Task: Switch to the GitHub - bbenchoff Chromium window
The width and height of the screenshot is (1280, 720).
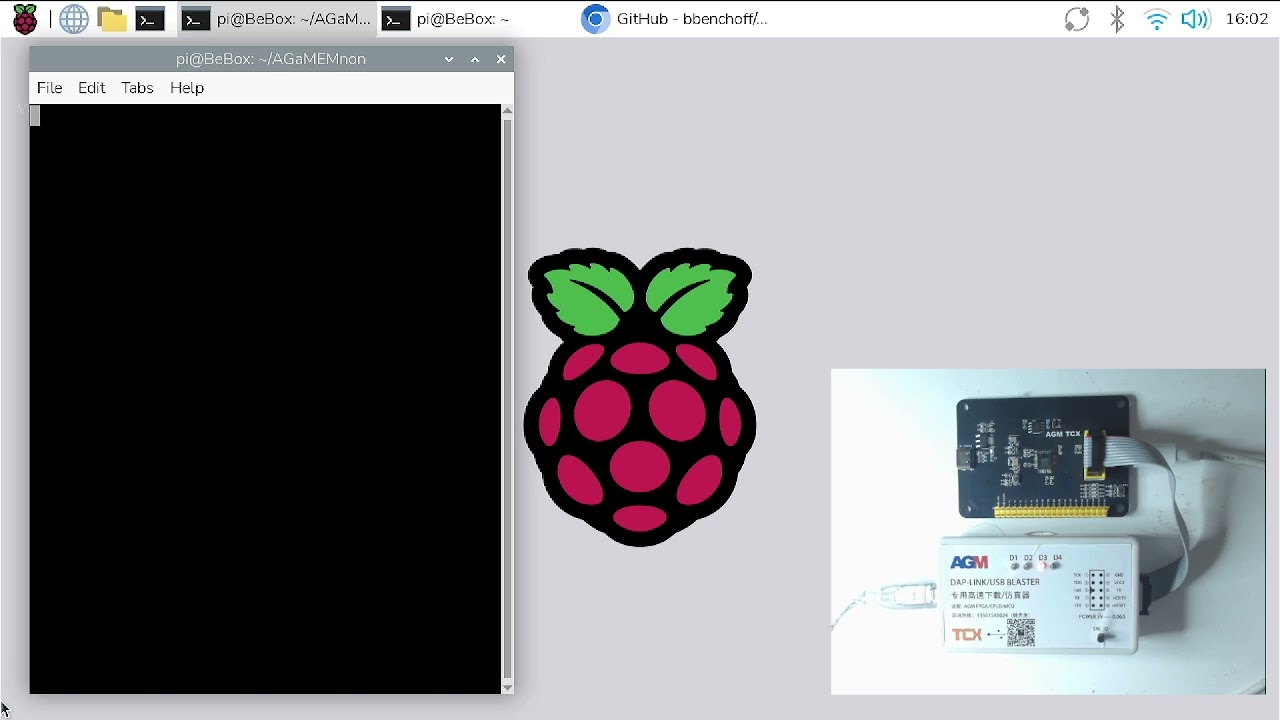Action: tap(676, 19)
